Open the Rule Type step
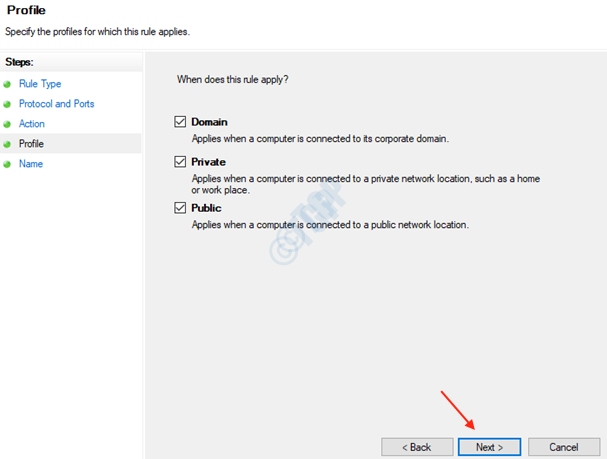Viewport: 607px width, 459px height. [x=40, y=84]
